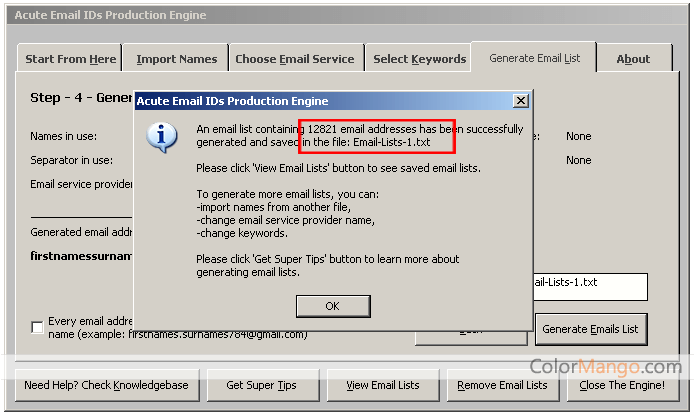694x418 pixels.
Task: Click the Generate Emails List button
Action: [592, 328]
